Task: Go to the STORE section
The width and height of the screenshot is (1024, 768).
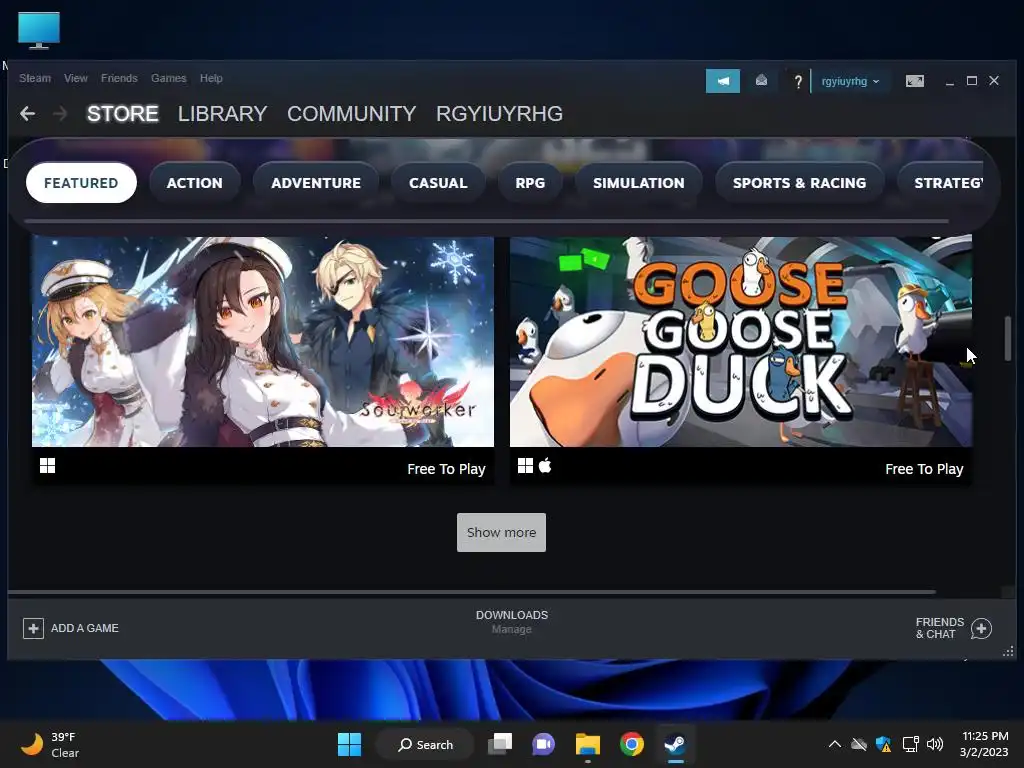Action: tap(123, 114)
